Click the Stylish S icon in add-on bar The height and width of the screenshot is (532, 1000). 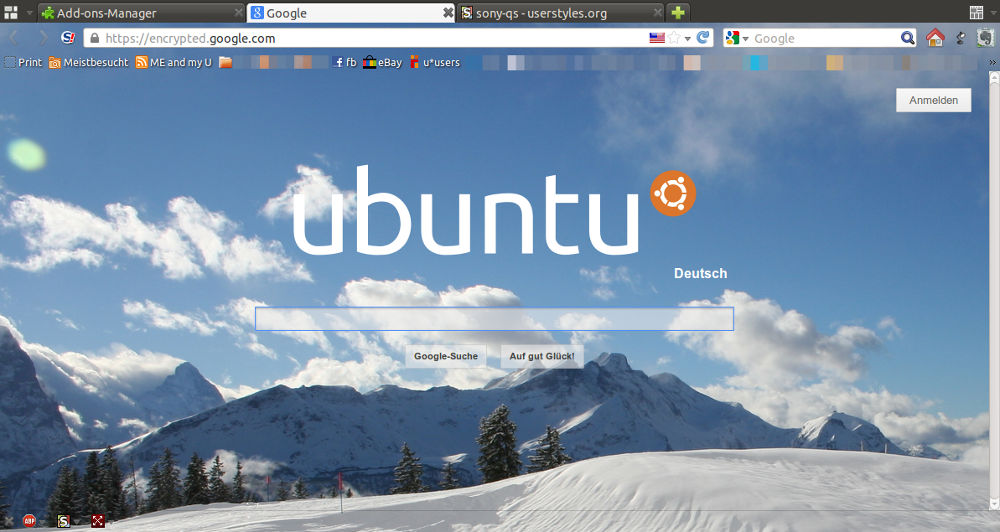click(63, 521)
